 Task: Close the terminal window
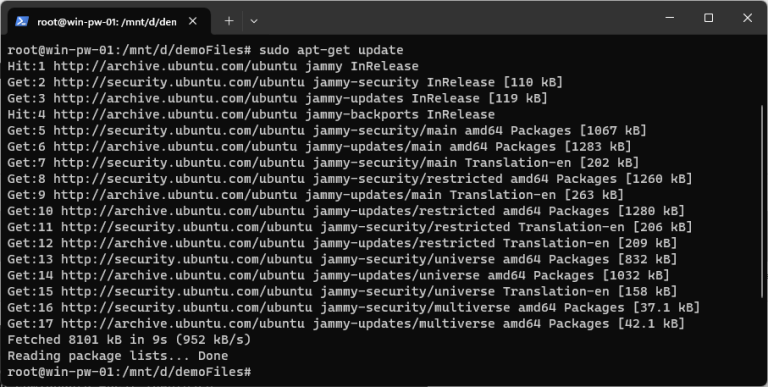[x=747, y=18]
